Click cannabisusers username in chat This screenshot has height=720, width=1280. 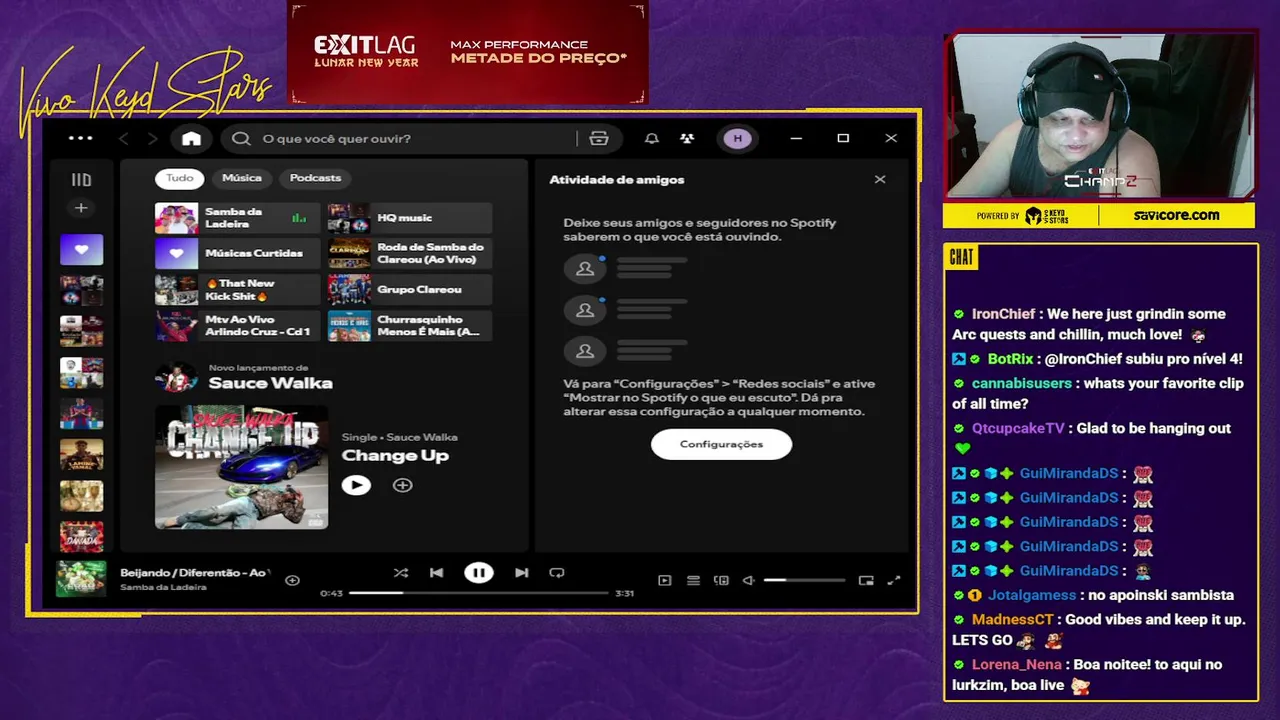pyautogui.click(x=1021, y=384)
